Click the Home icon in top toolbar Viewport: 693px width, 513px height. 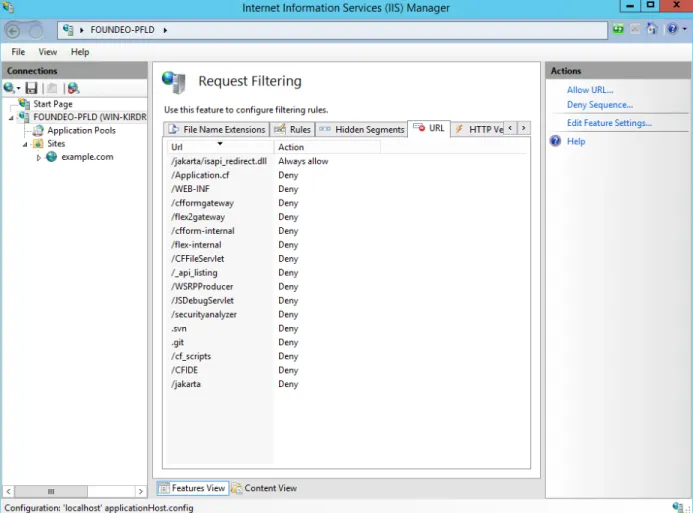point(652,29)
